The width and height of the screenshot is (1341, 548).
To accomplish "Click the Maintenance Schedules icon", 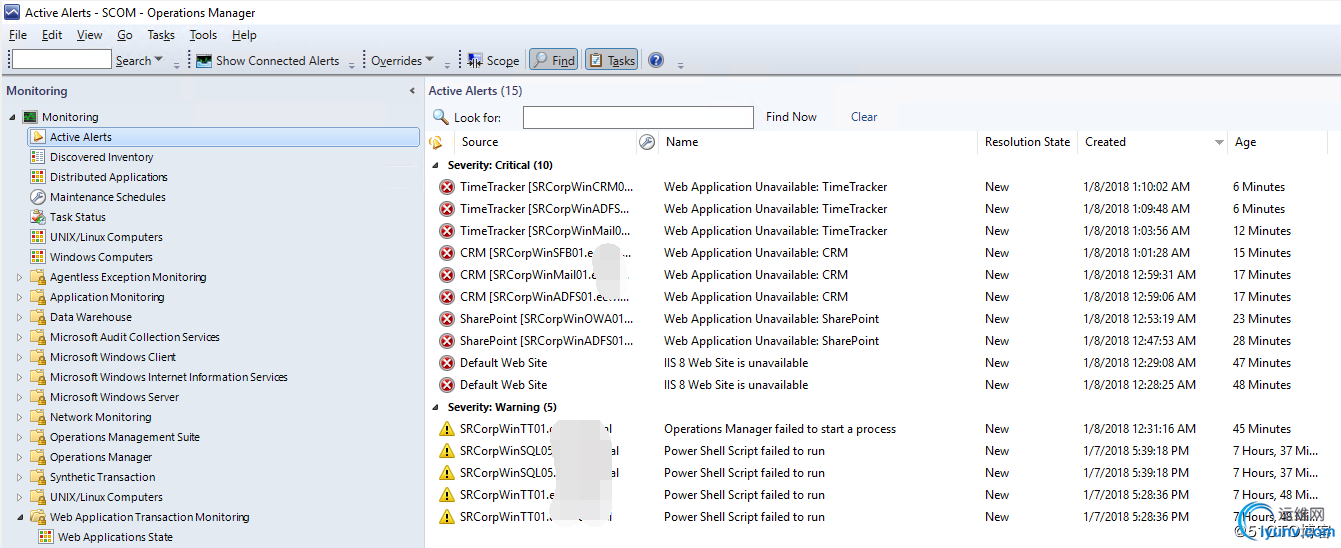I will (38, 197).
